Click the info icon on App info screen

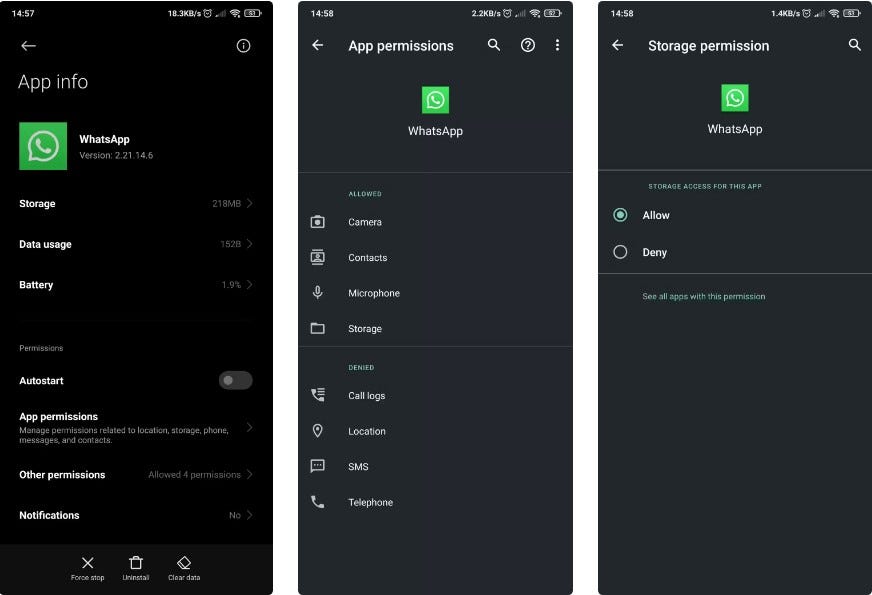243,46
